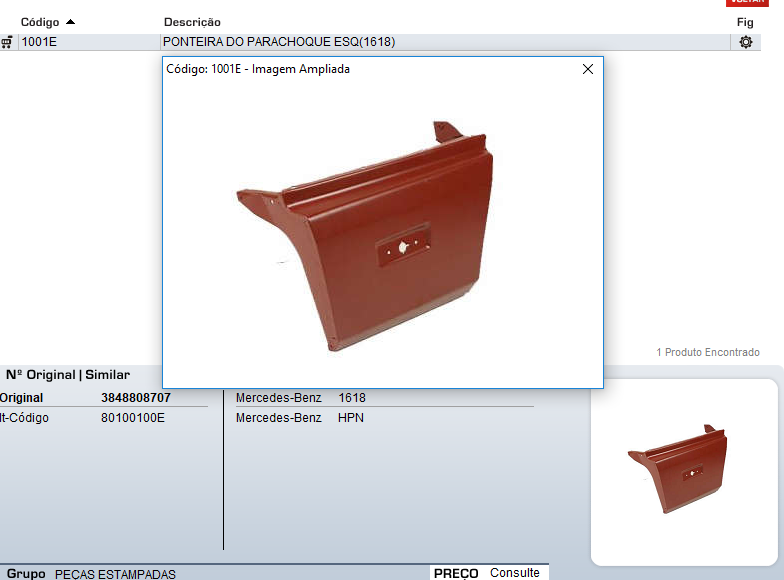
Task: Select PONTEIRA DO PARACHOQUE ESQ(1618) row
Action: pyautogui.click(x=279, y=42)
